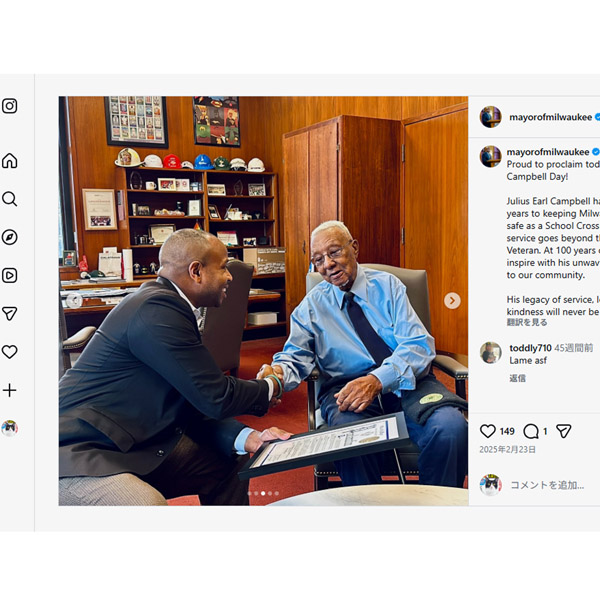Open your profile avatar in sidebar
The image size is (600, 600).
click(10, 428)
